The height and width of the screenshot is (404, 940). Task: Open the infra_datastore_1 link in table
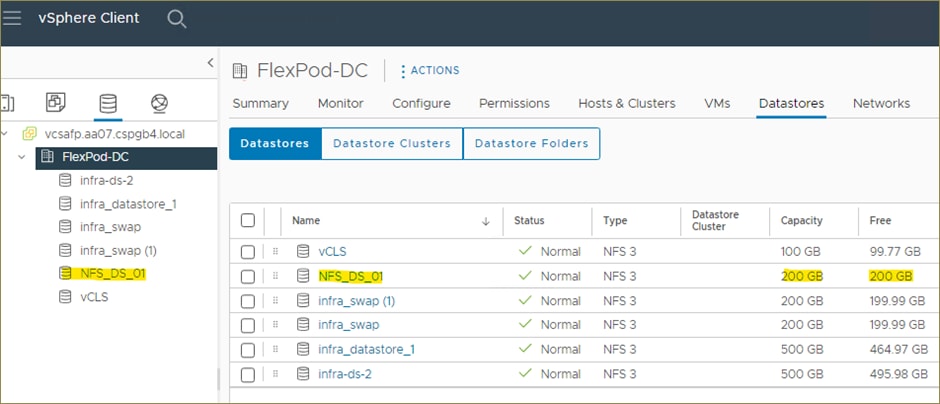(x=366, y=349)
